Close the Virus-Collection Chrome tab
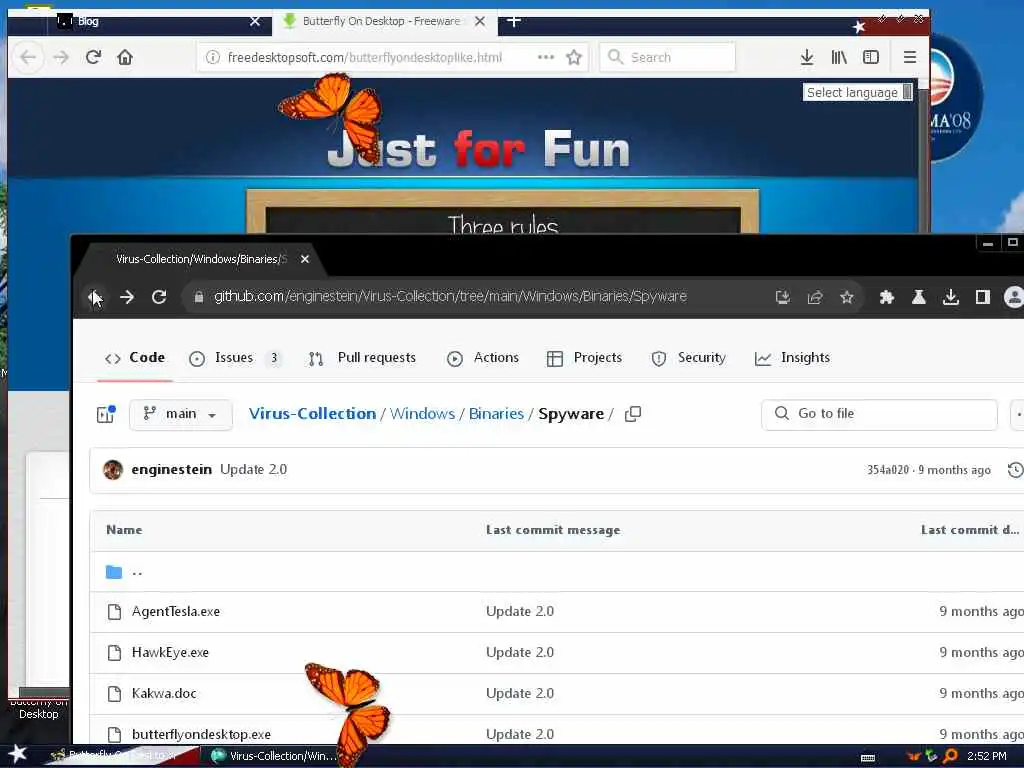Viewport: 1024px width, 768px height. 305,259
